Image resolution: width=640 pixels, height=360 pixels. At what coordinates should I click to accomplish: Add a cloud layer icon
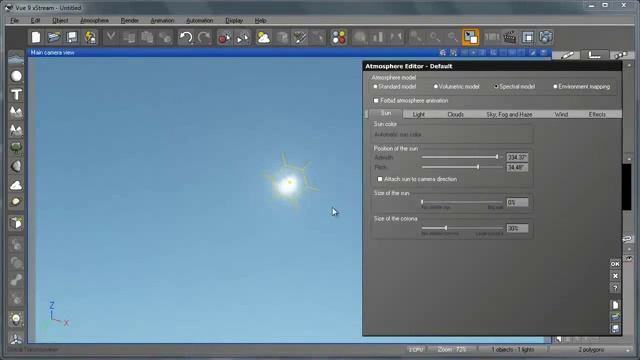pyautogui.click(x=16, y=185)
